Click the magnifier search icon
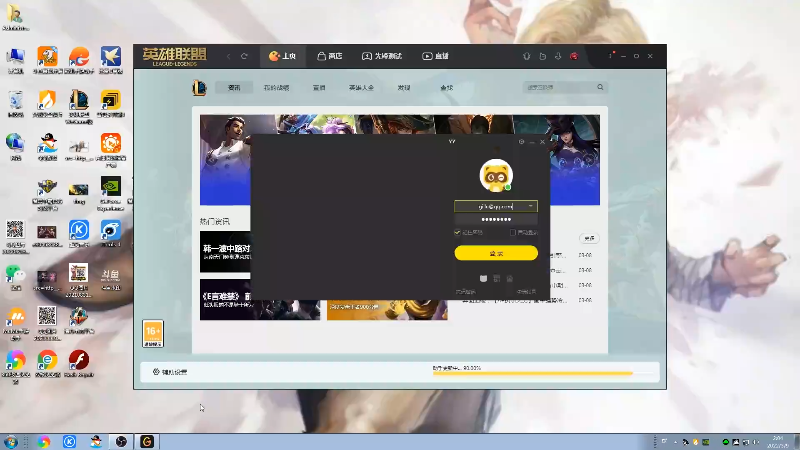The image size is (800, 450). (601, 87)
